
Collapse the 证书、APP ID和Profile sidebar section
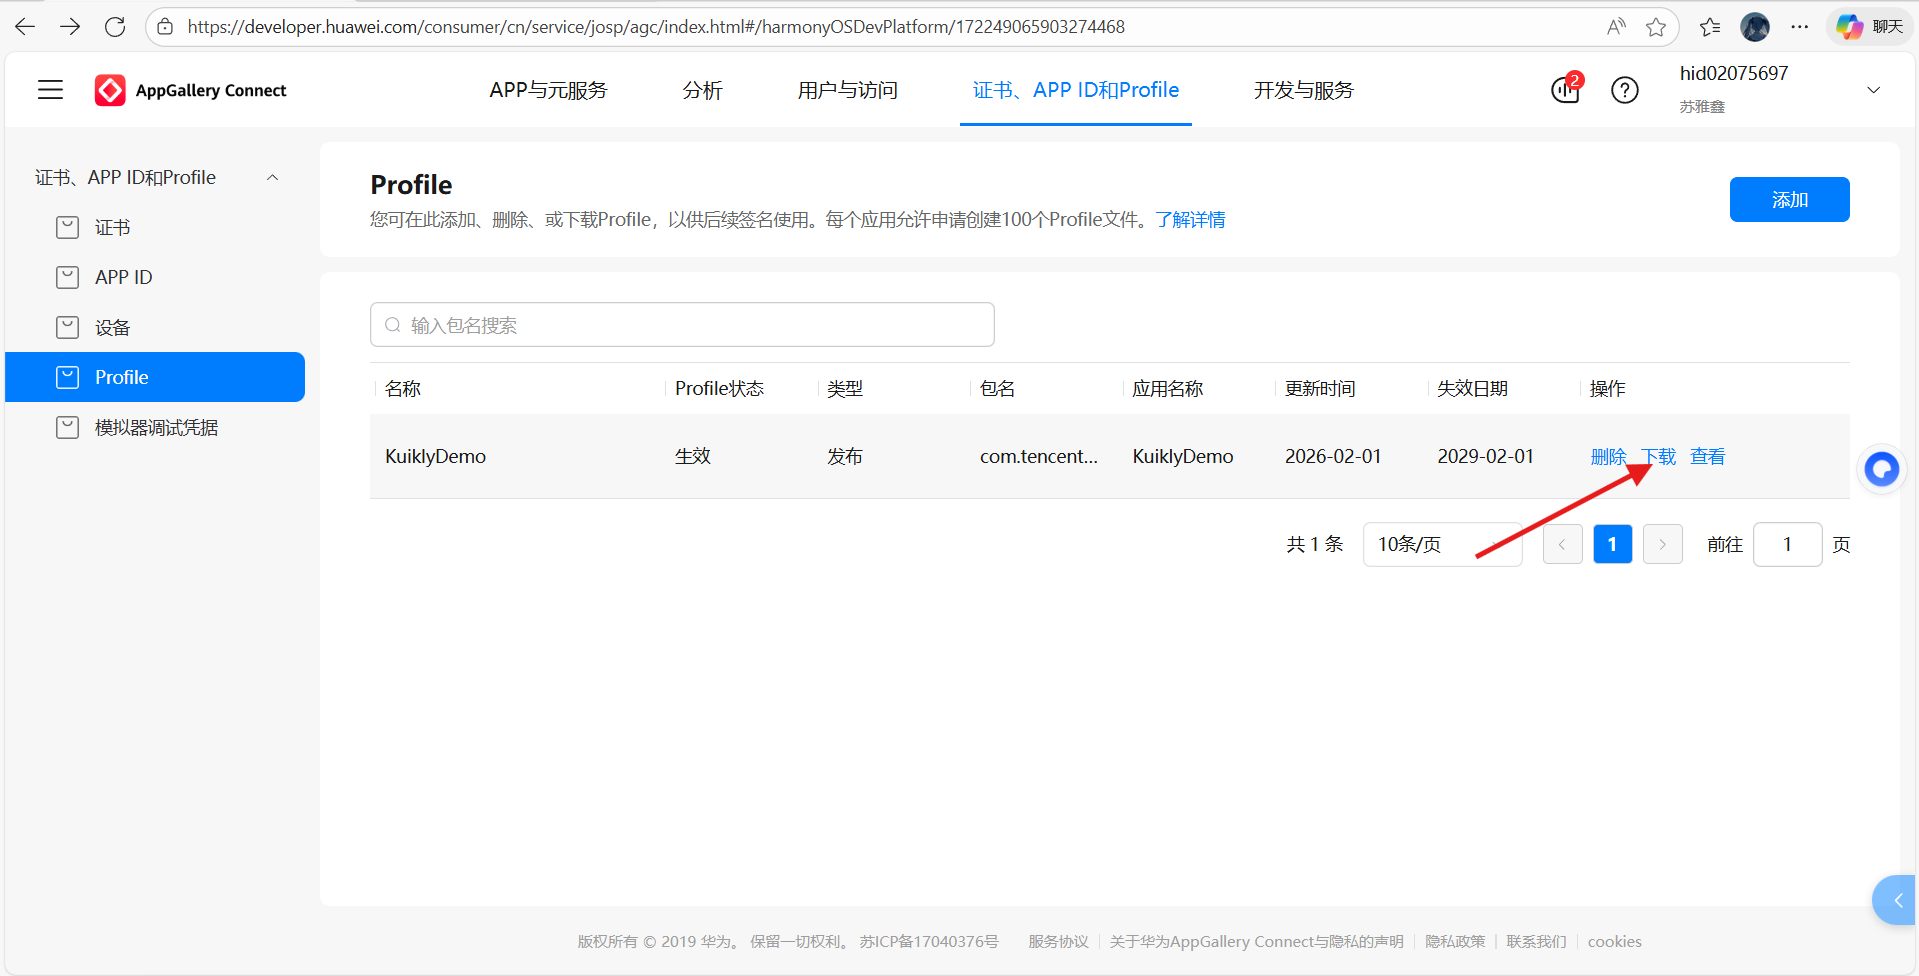click(x=272, y=177)
